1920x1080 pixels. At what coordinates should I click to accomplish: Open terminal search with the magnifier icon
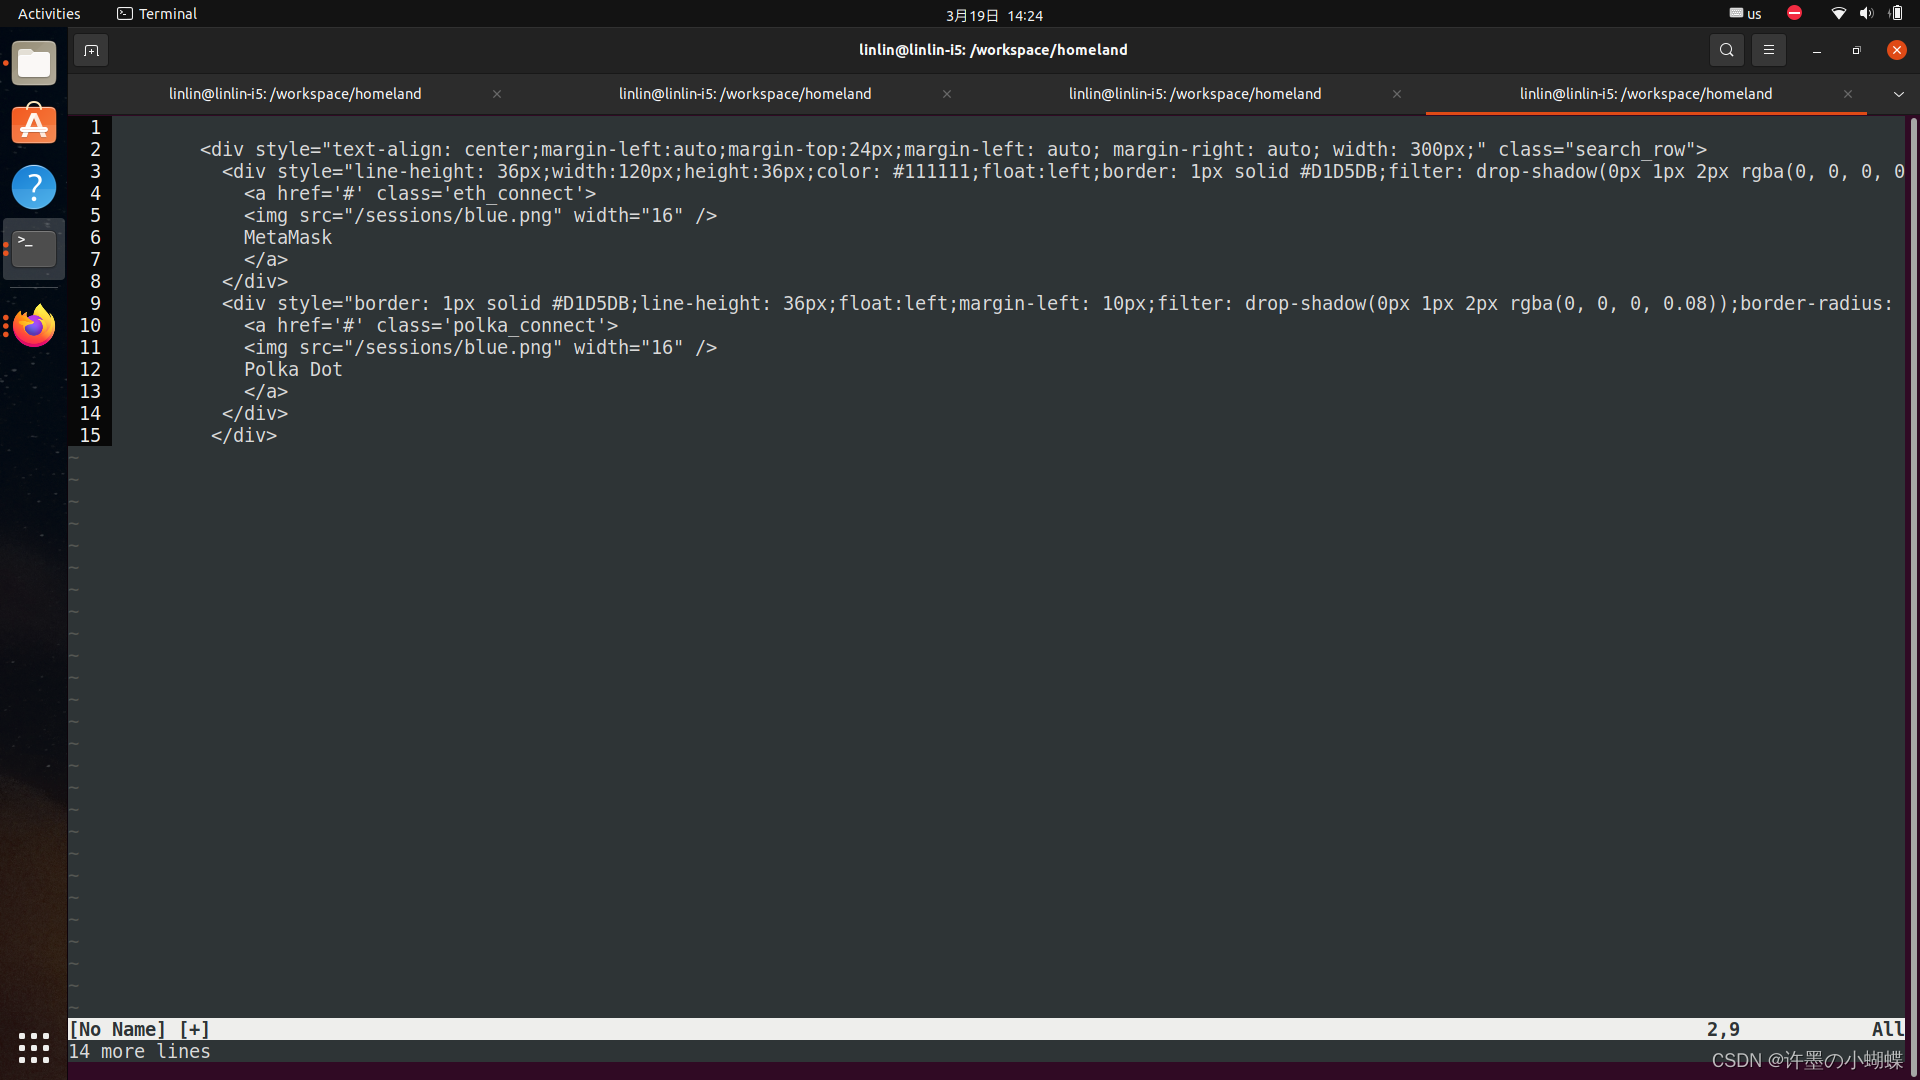tap(1726, 50)
